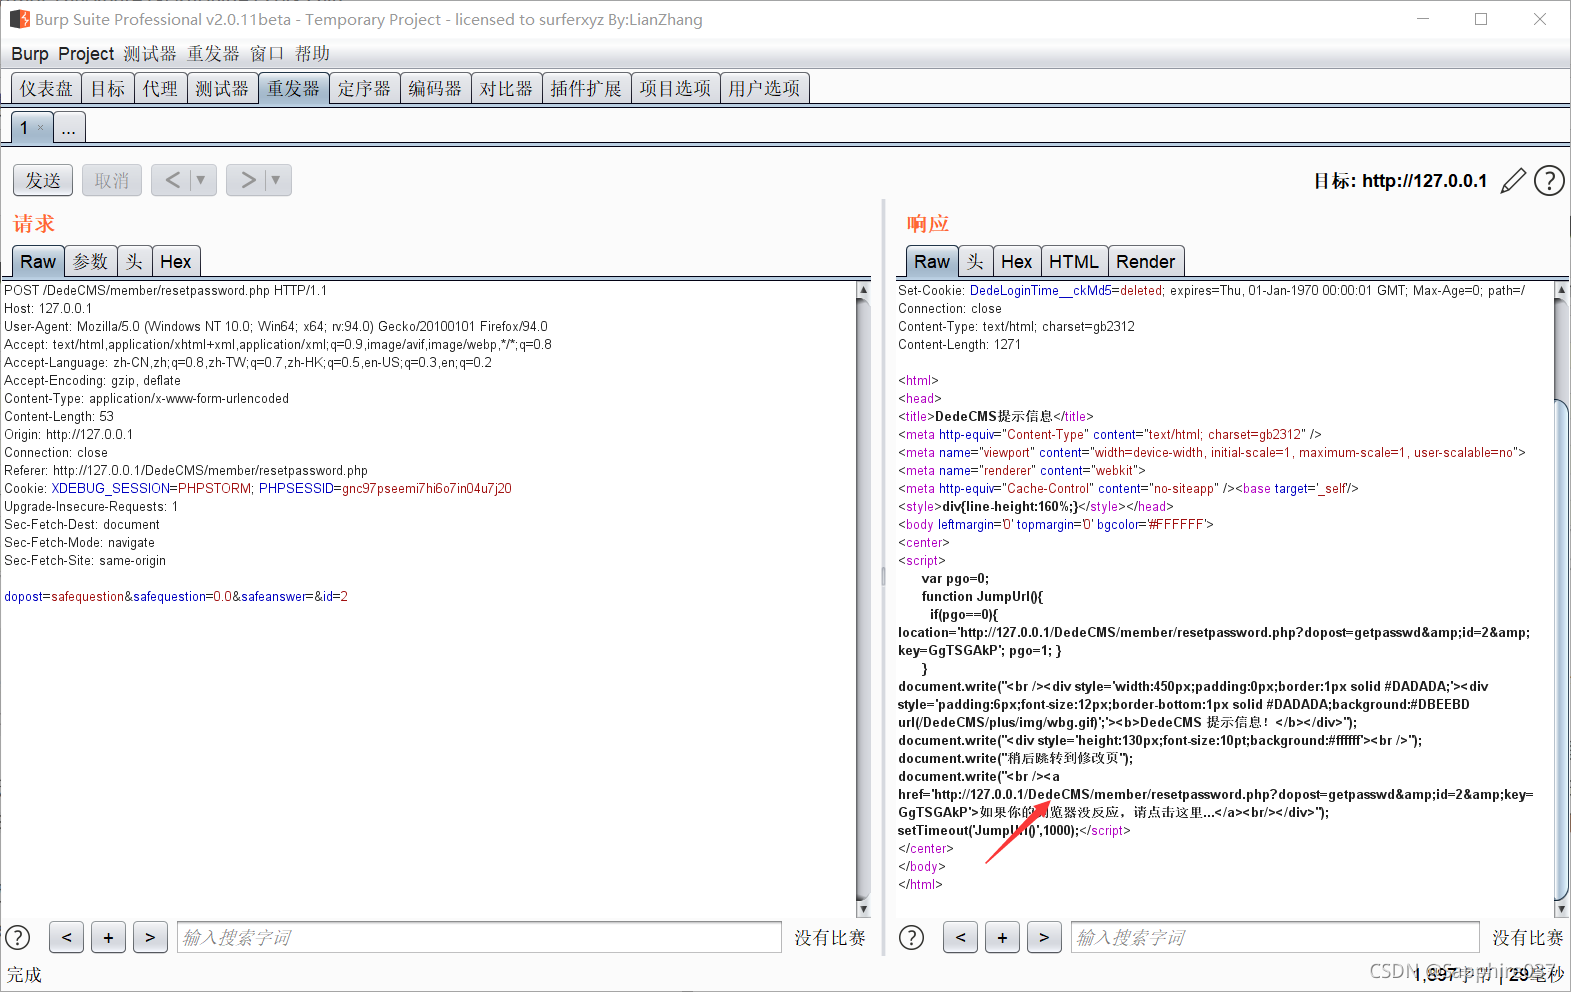The height and width of the screenshot is (992, 1571).
Task: Go to next request search match
Action: click(x=150, y=938)
